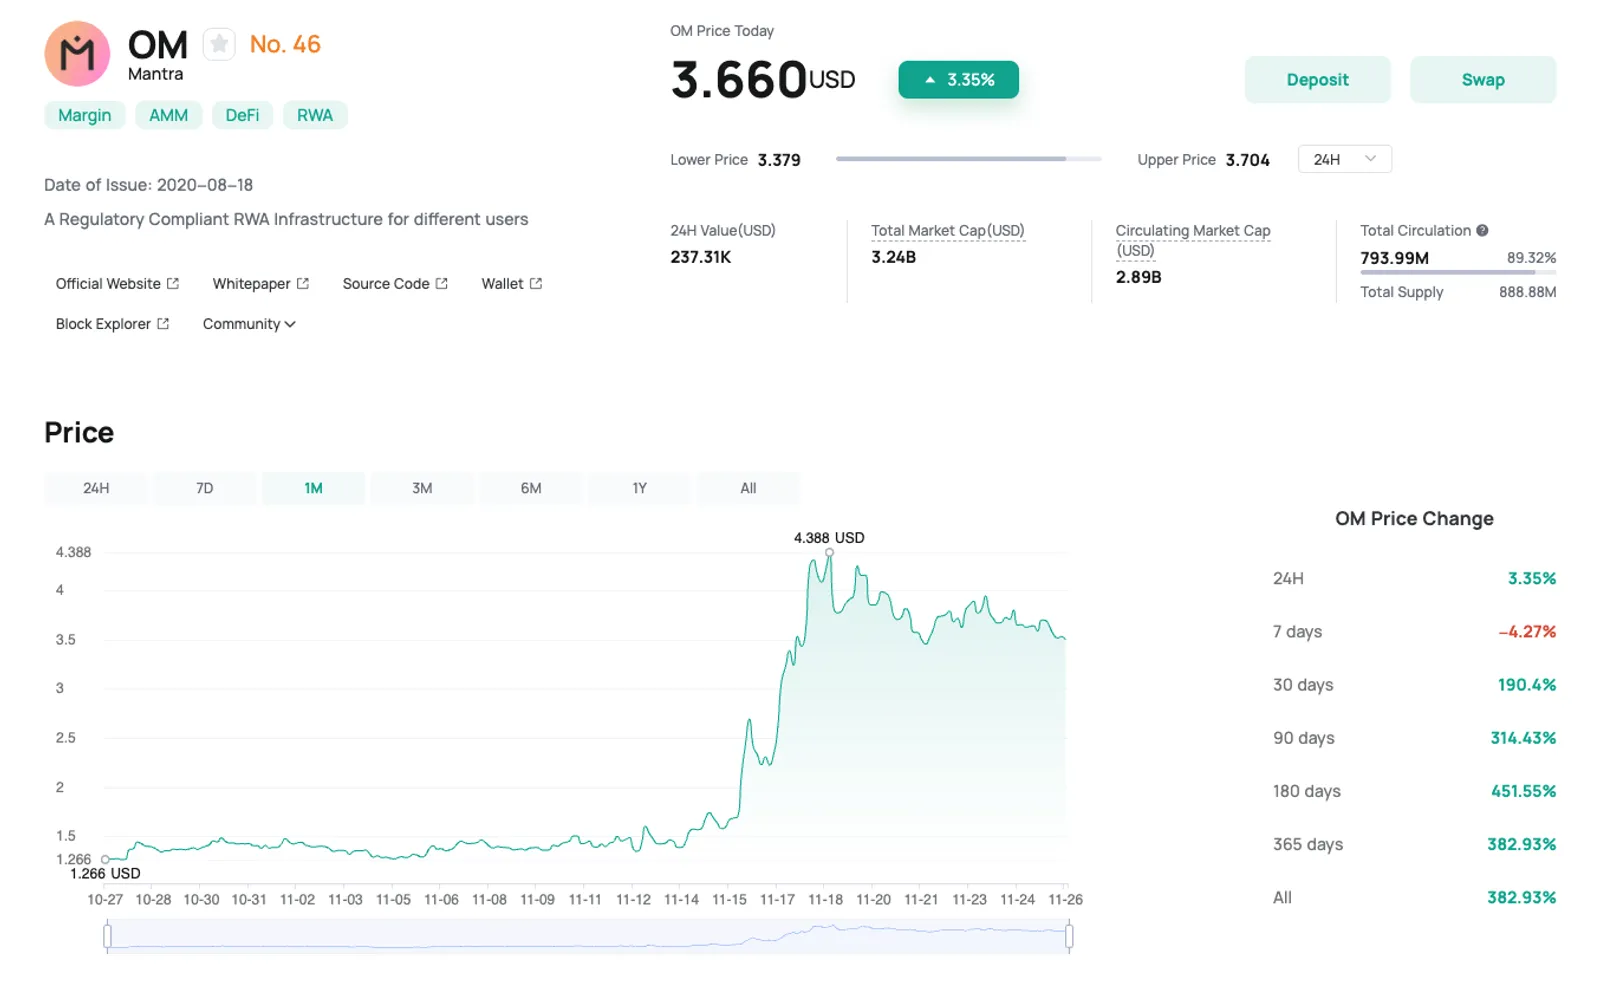Viewport: 1600px width, 988px height.
Task: Click the chart range slider left handle
Action: pyautogui.click(x=107, y=936)
